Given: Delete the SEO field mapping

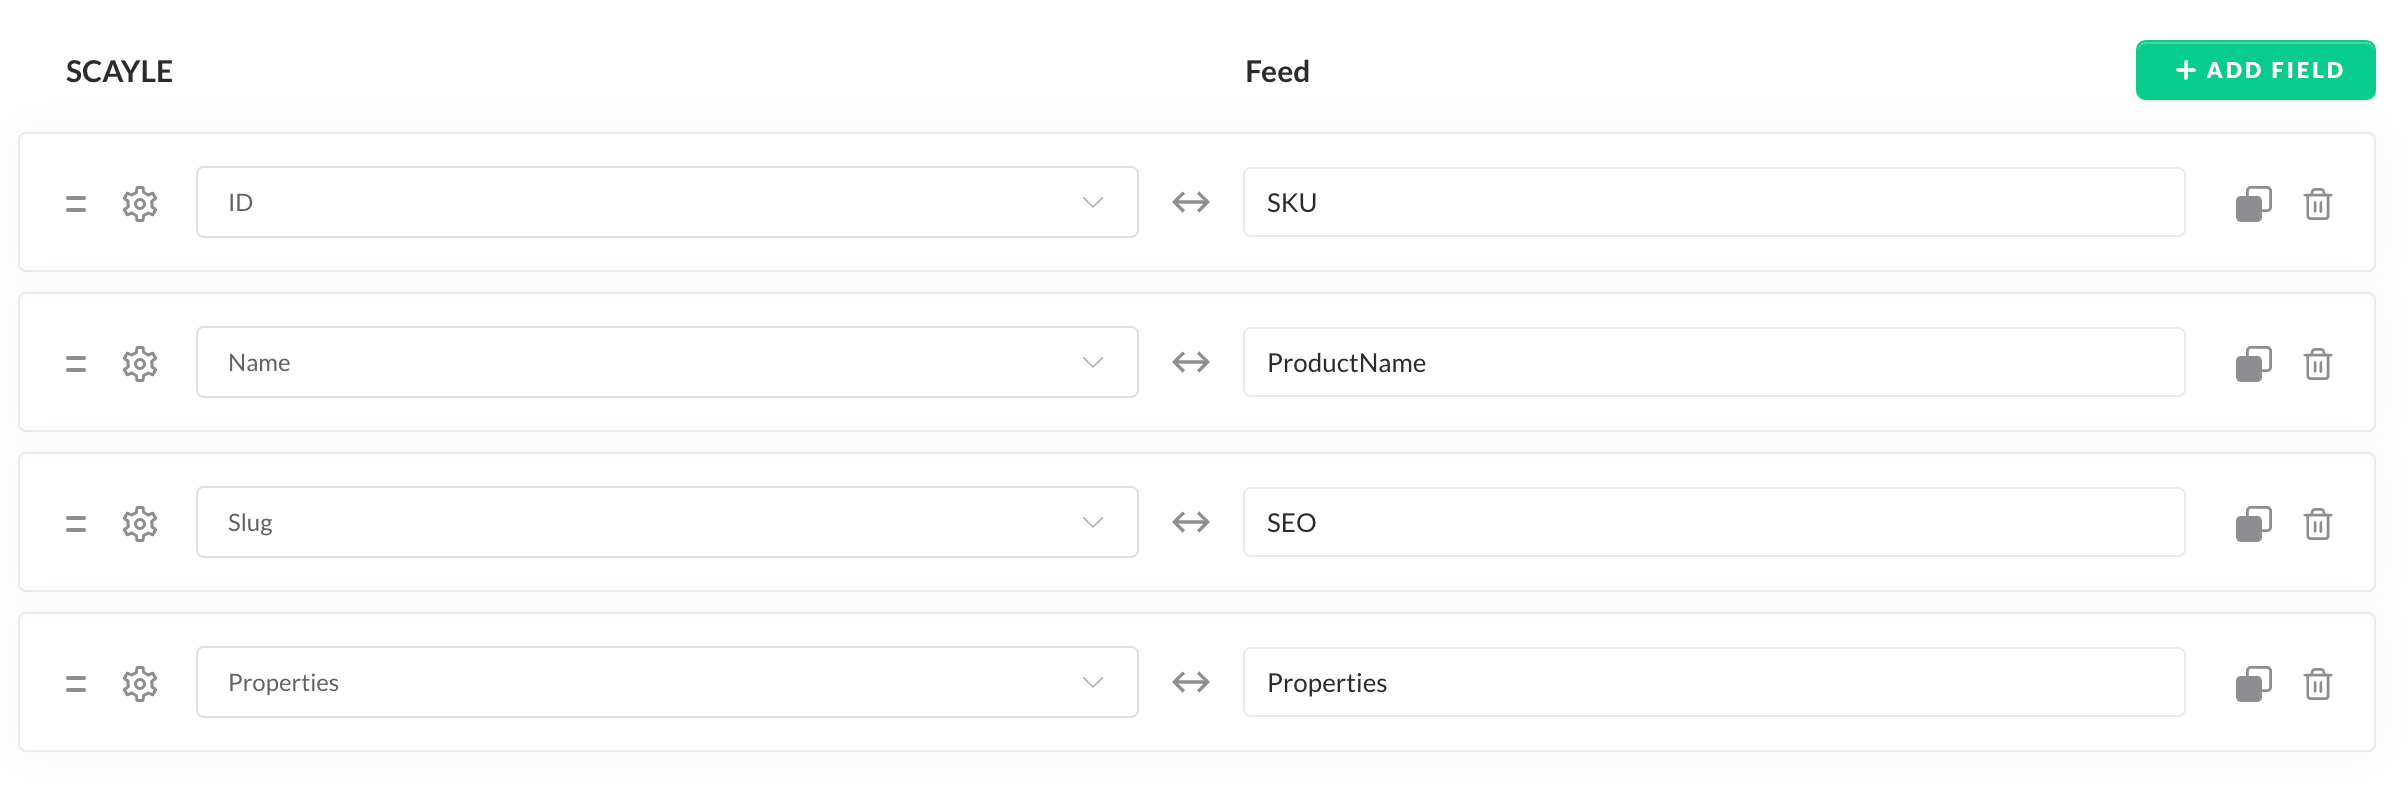Looking at the screenshot, I should coord(2317,523).
